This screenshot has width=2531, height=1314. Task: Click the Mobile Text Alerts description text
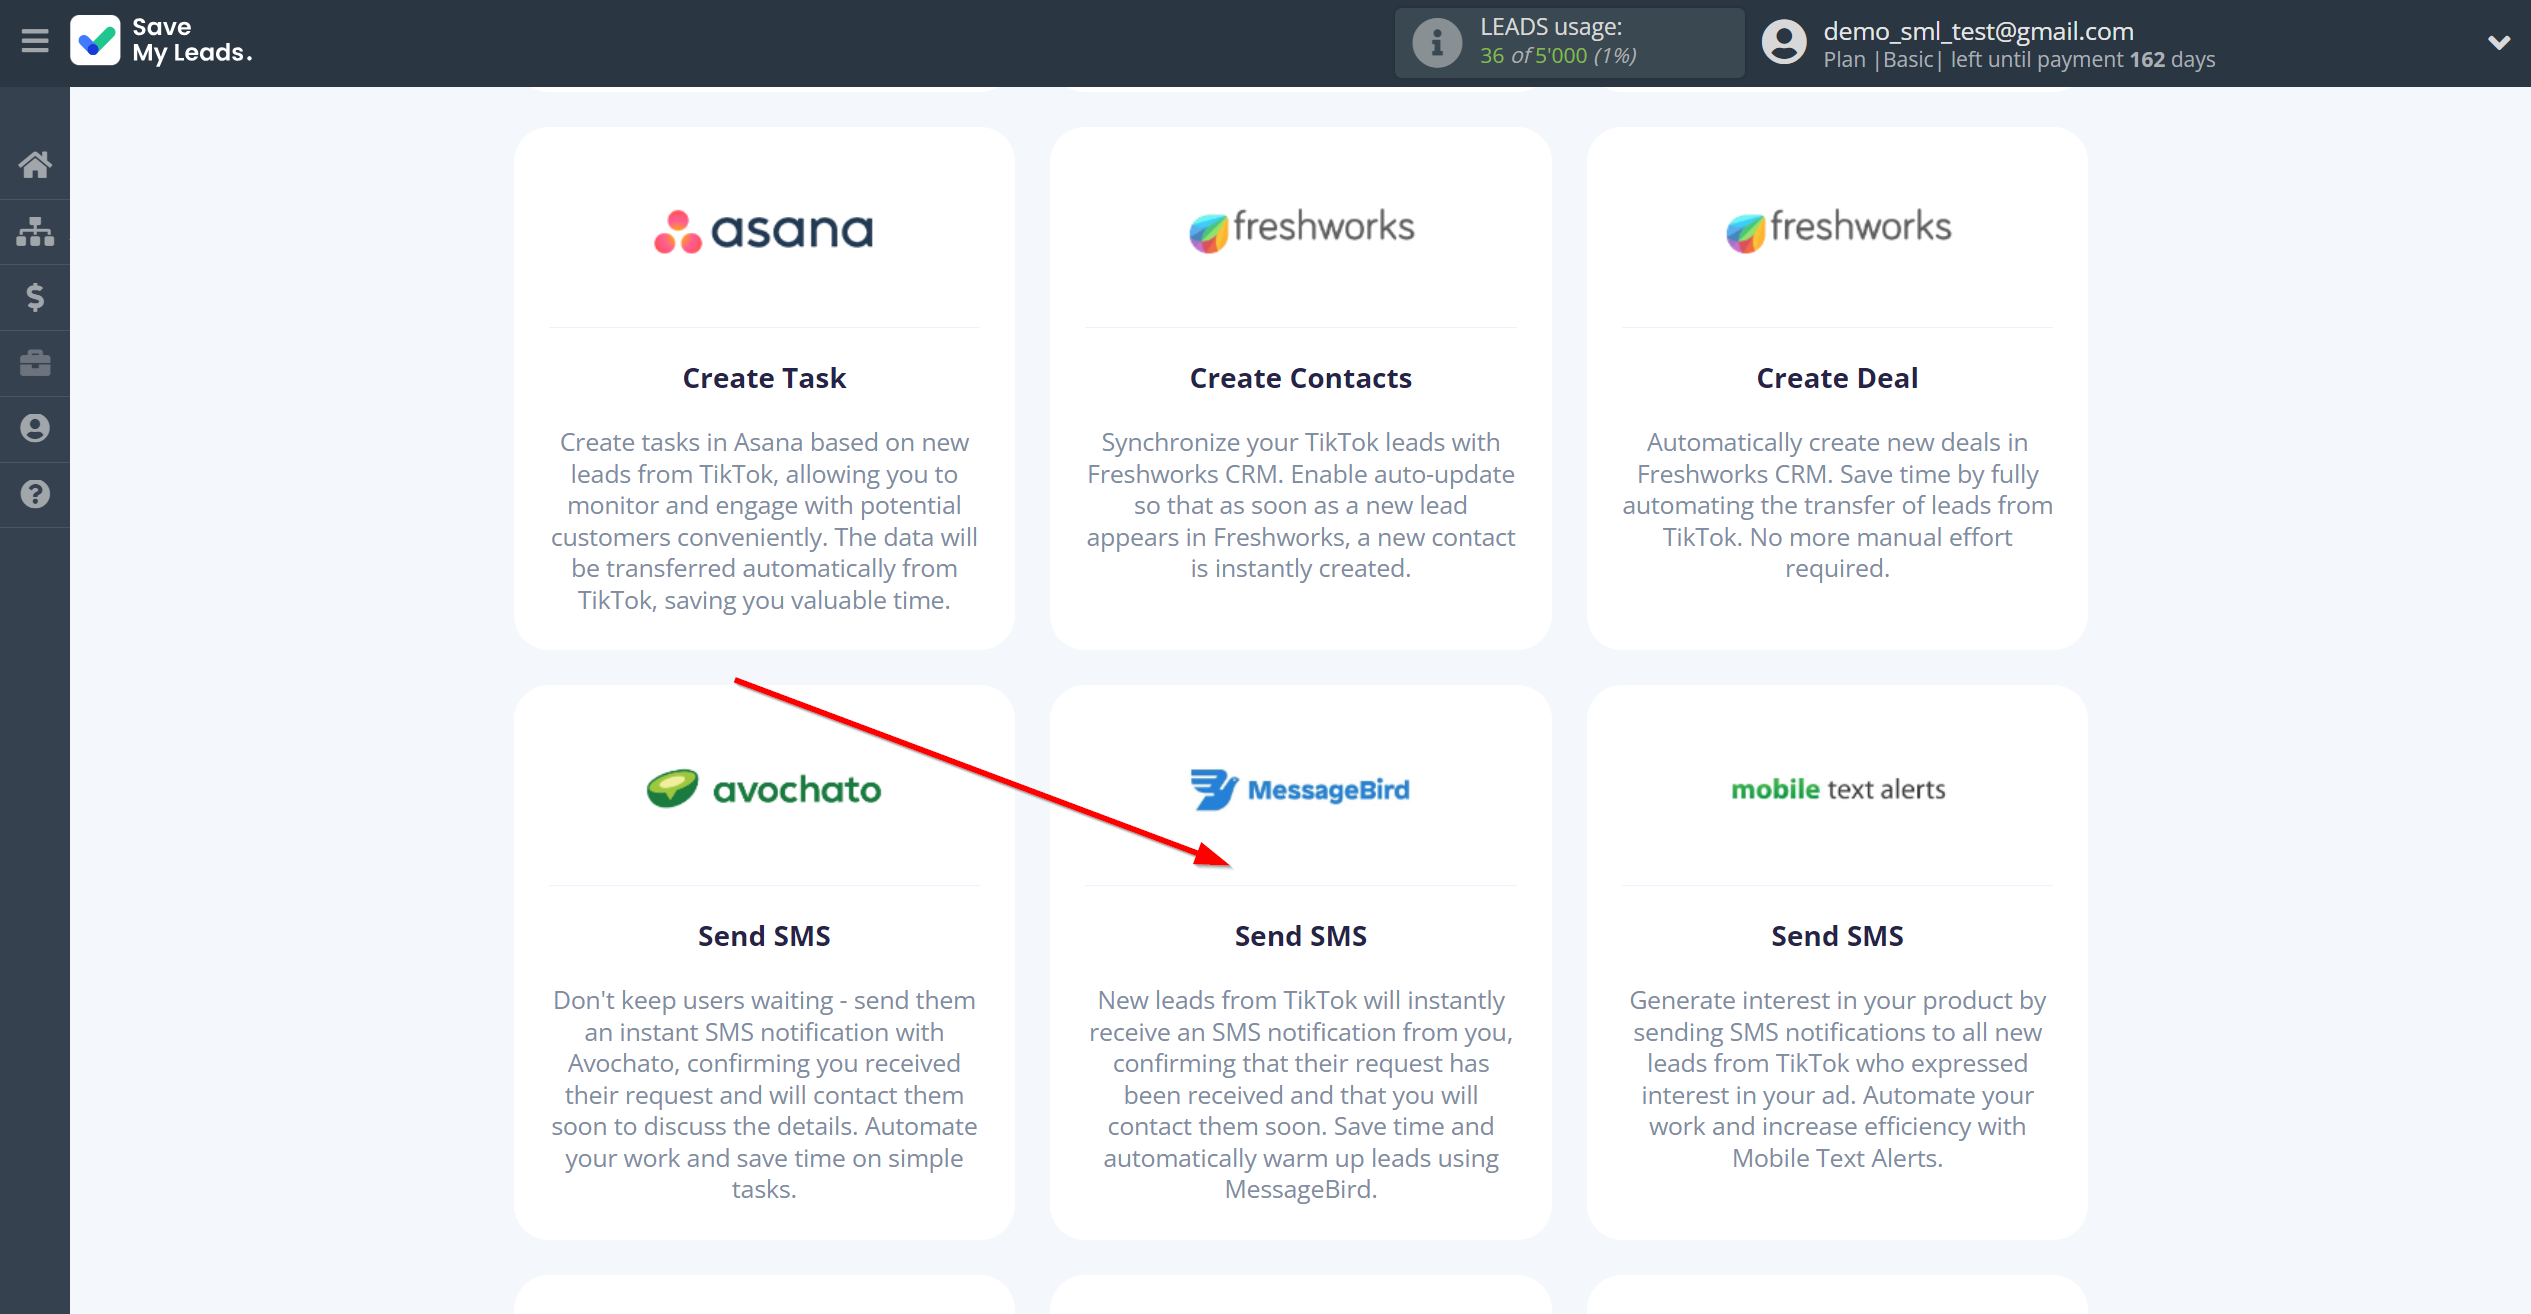point(1837,1079)
